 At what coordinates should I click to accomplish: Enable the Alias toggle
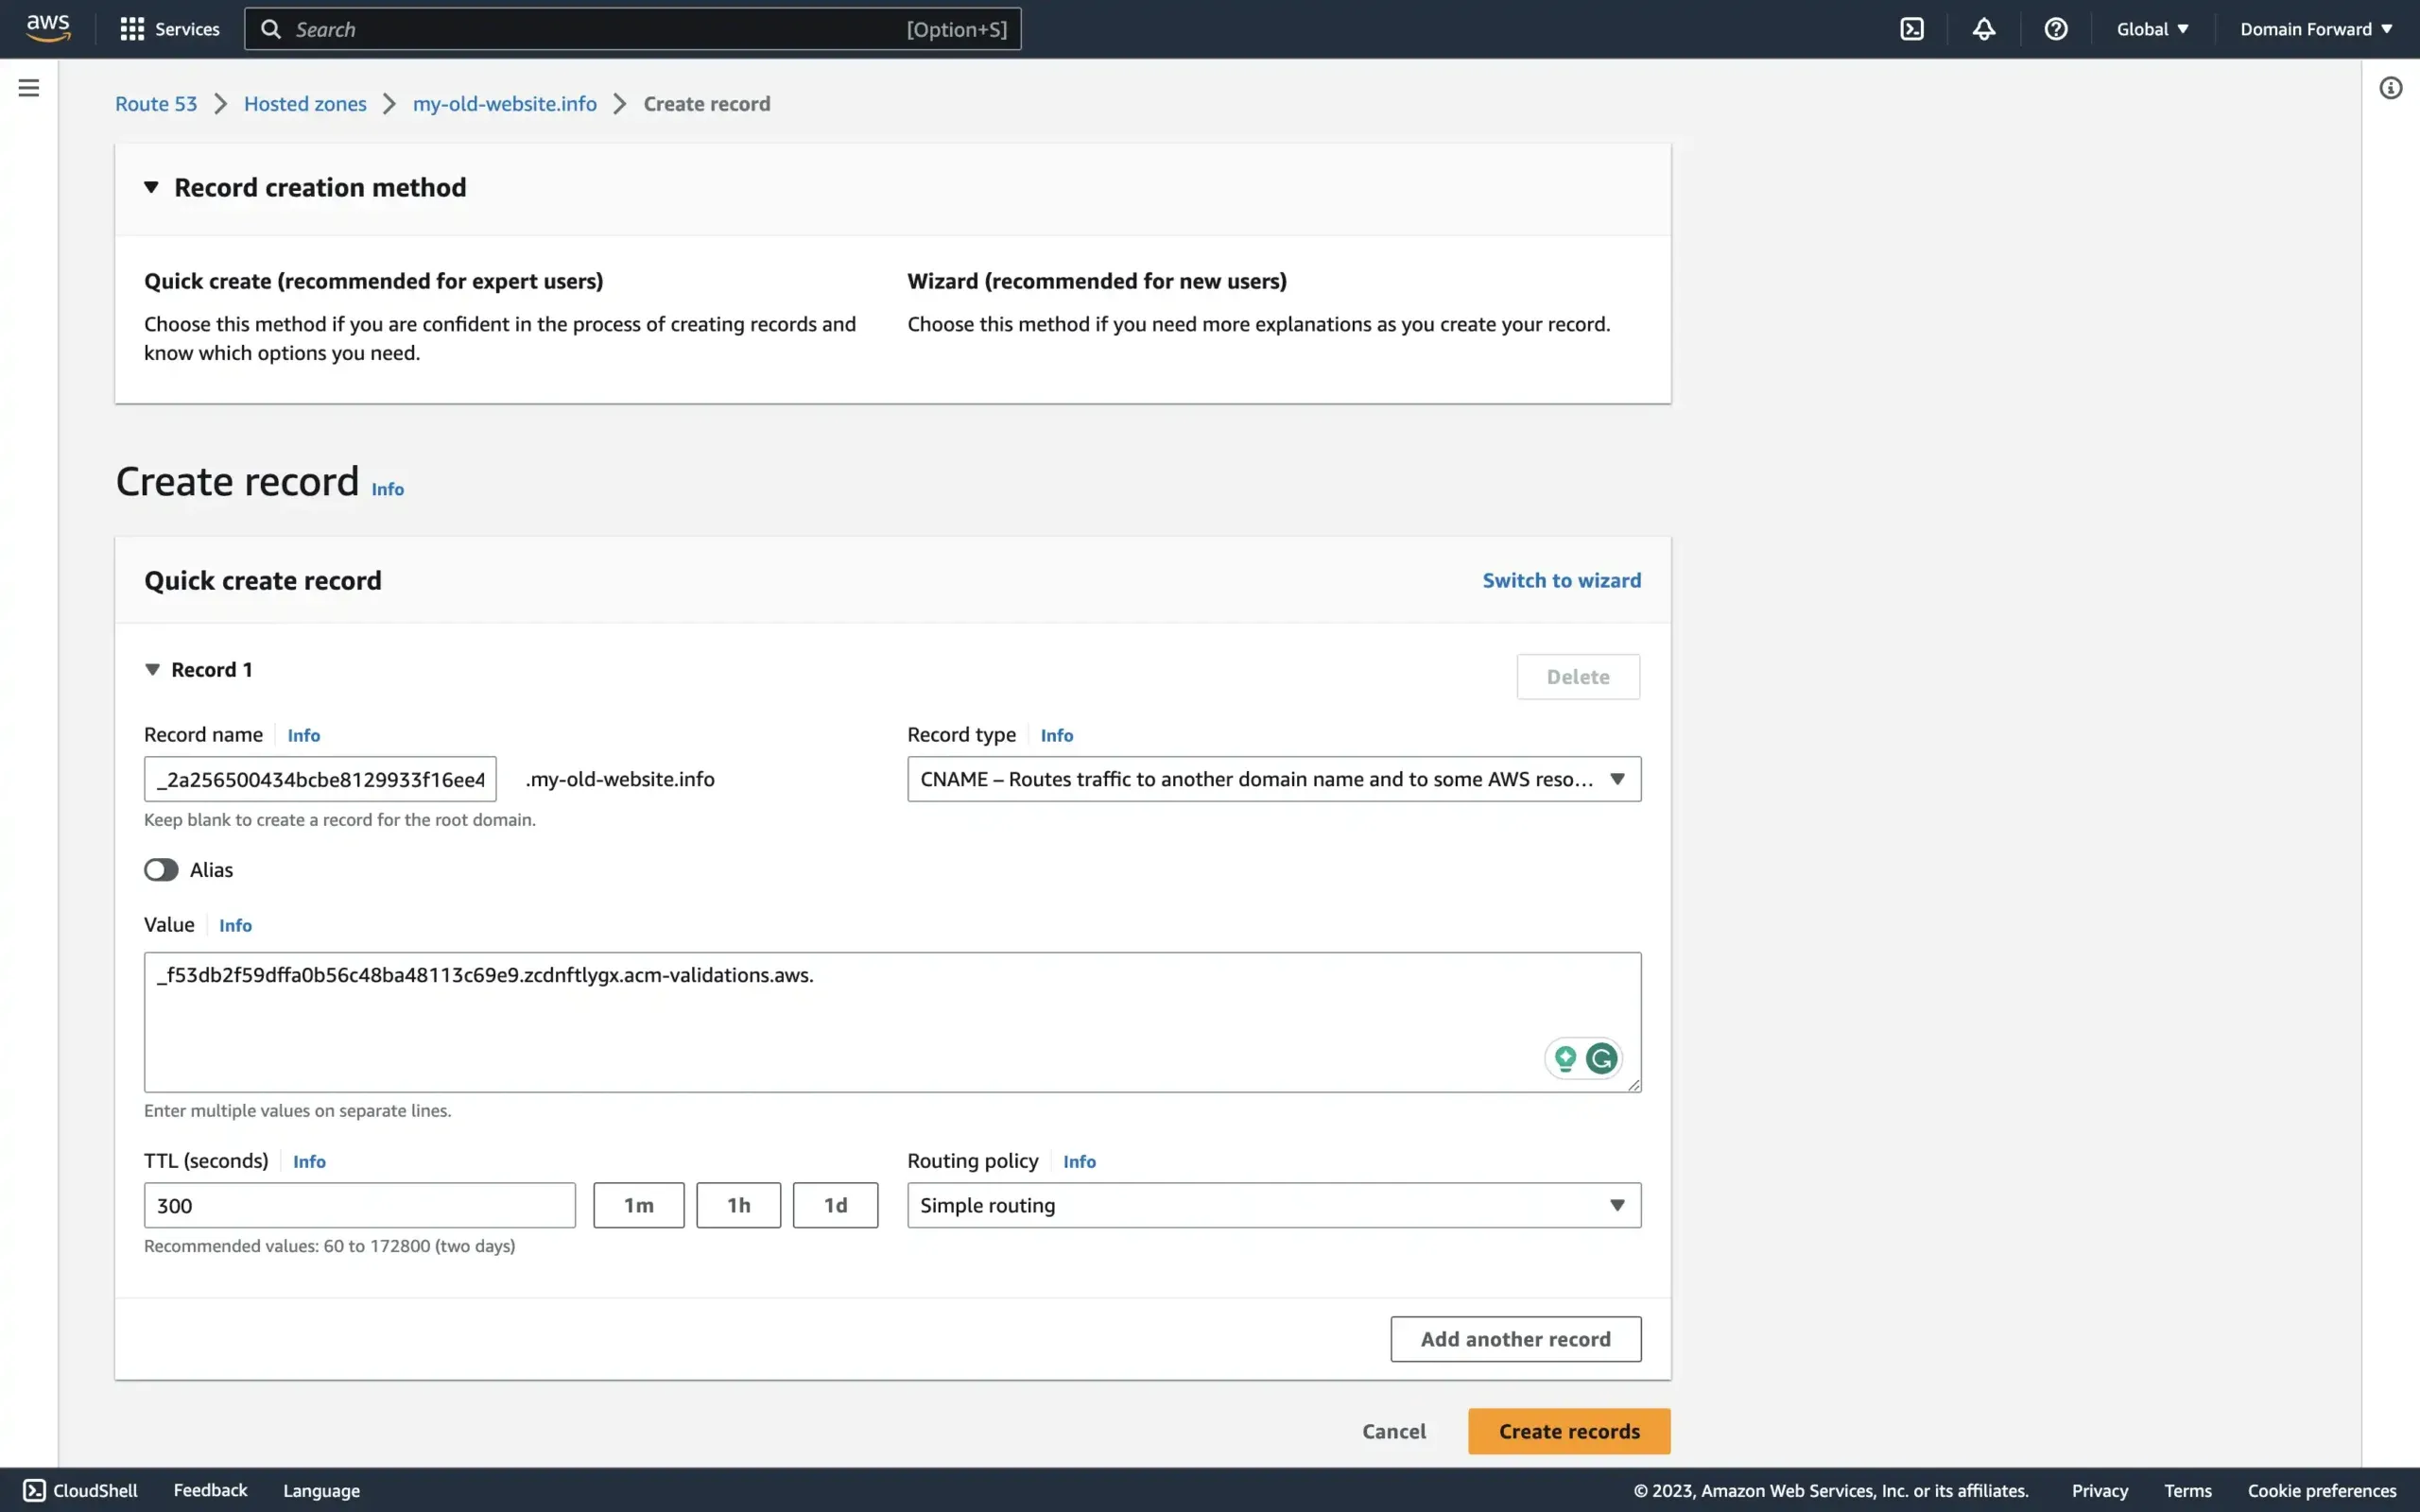(160, 869)
